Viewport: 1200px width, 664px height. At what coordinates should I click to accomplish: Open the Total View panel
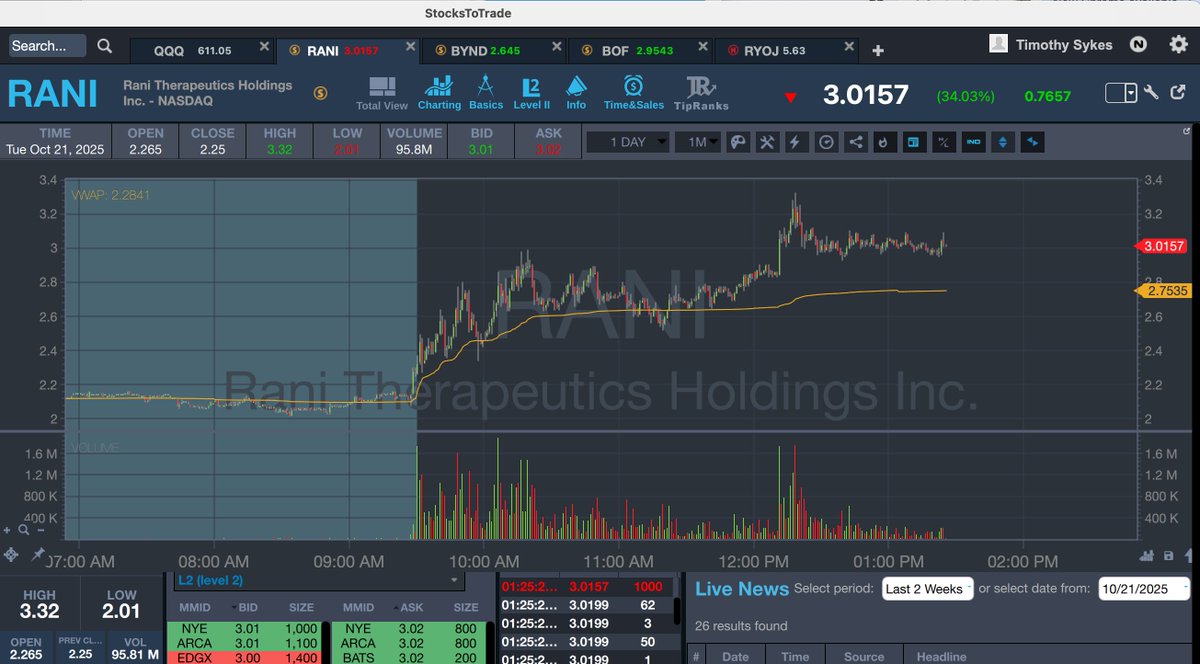point(382,93)
